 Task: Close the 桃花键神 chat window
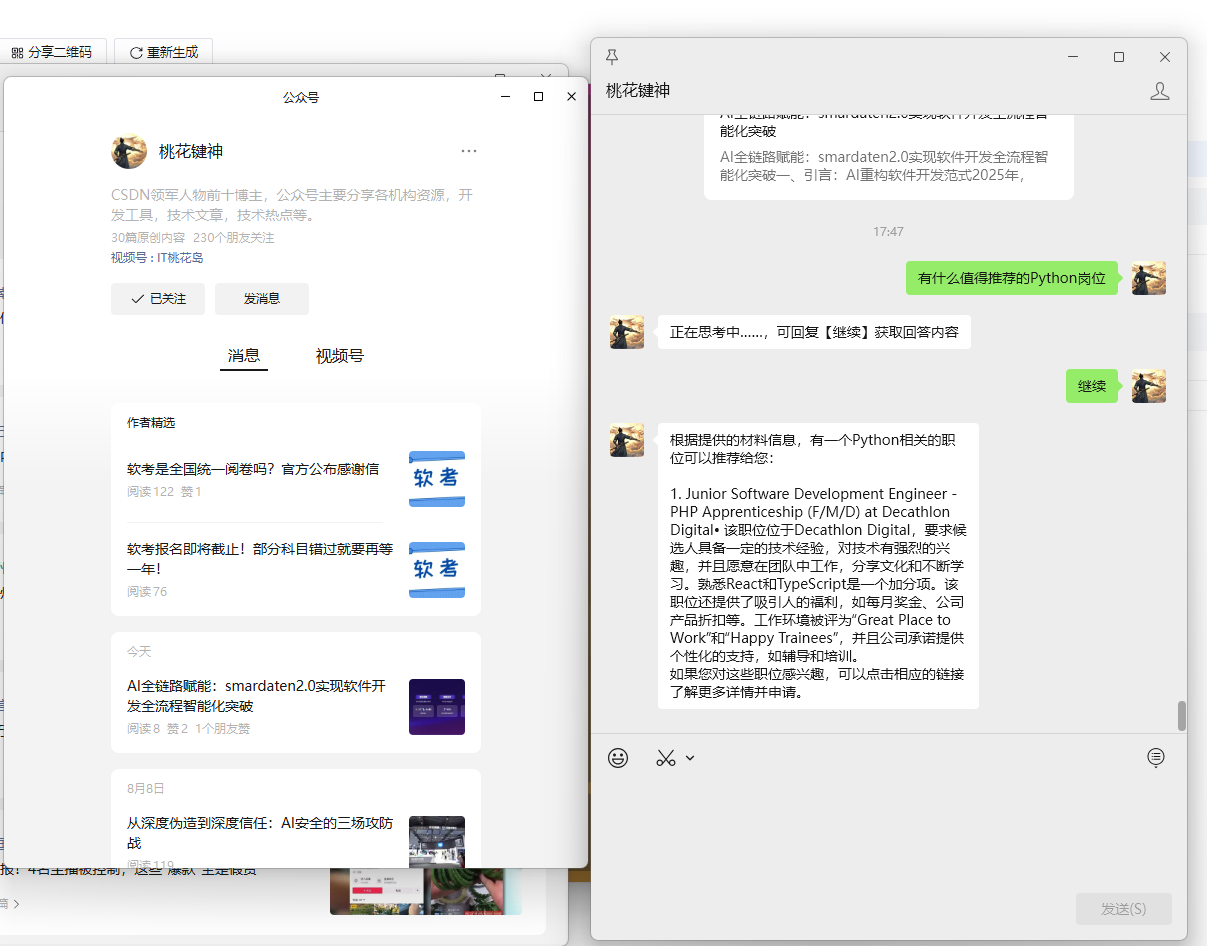[1165, 57]
